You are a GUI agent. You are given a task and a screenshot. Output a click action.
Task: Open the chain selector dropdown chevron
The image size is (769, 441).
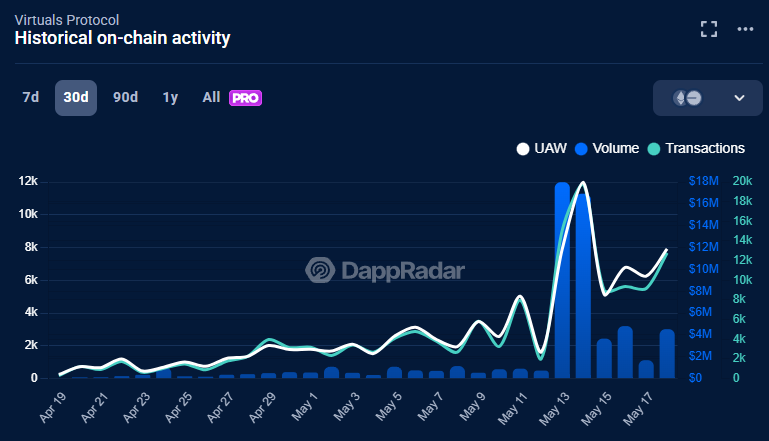[740, 98]
